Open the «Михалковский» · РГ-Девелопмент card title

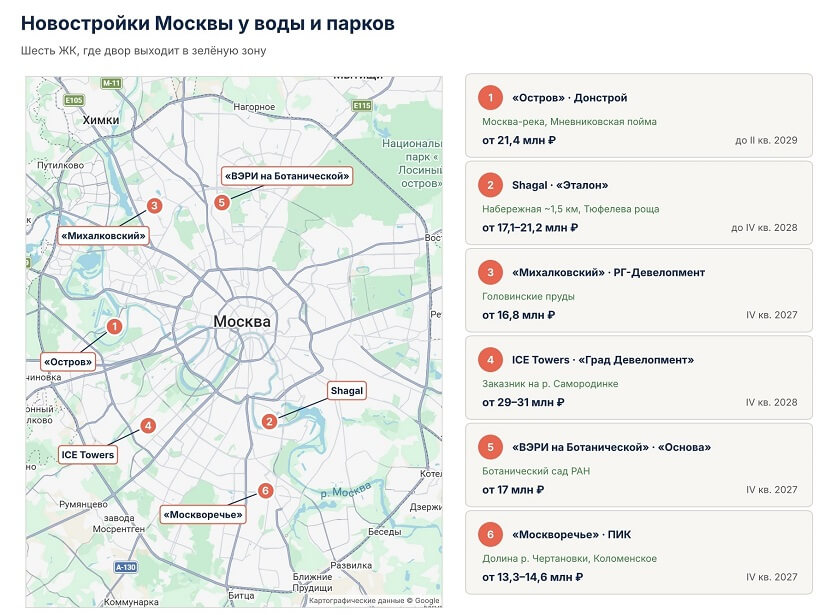(609, 272)
